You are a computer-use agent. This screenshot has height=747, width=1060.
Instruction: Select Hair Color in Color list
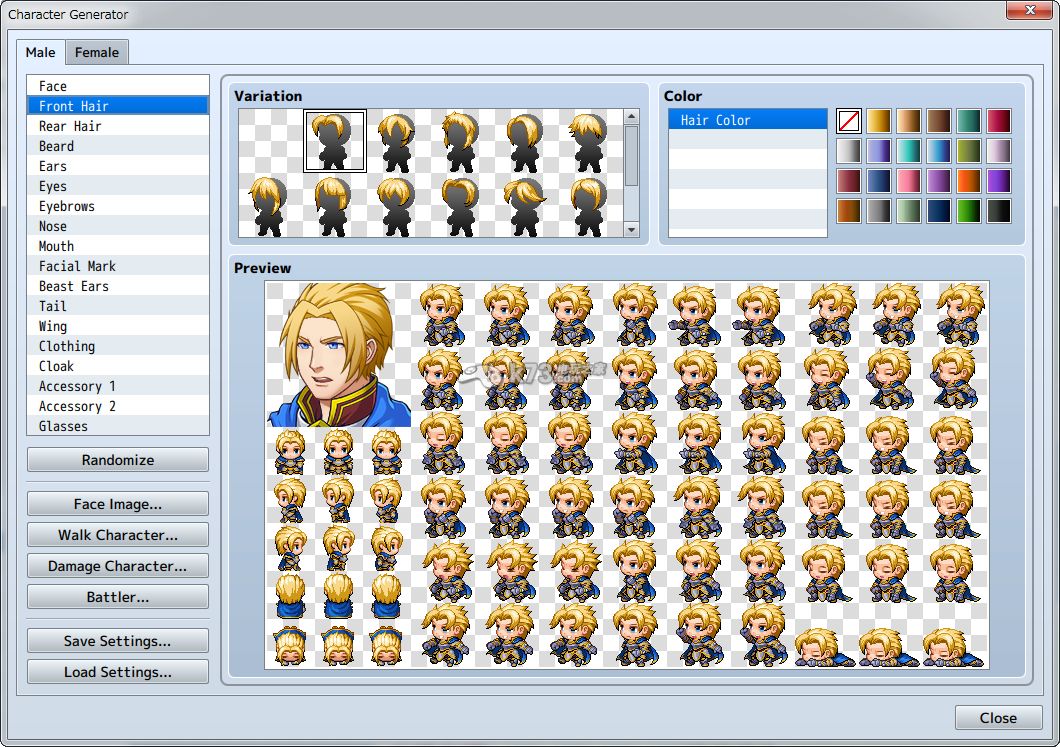point(747,120)
